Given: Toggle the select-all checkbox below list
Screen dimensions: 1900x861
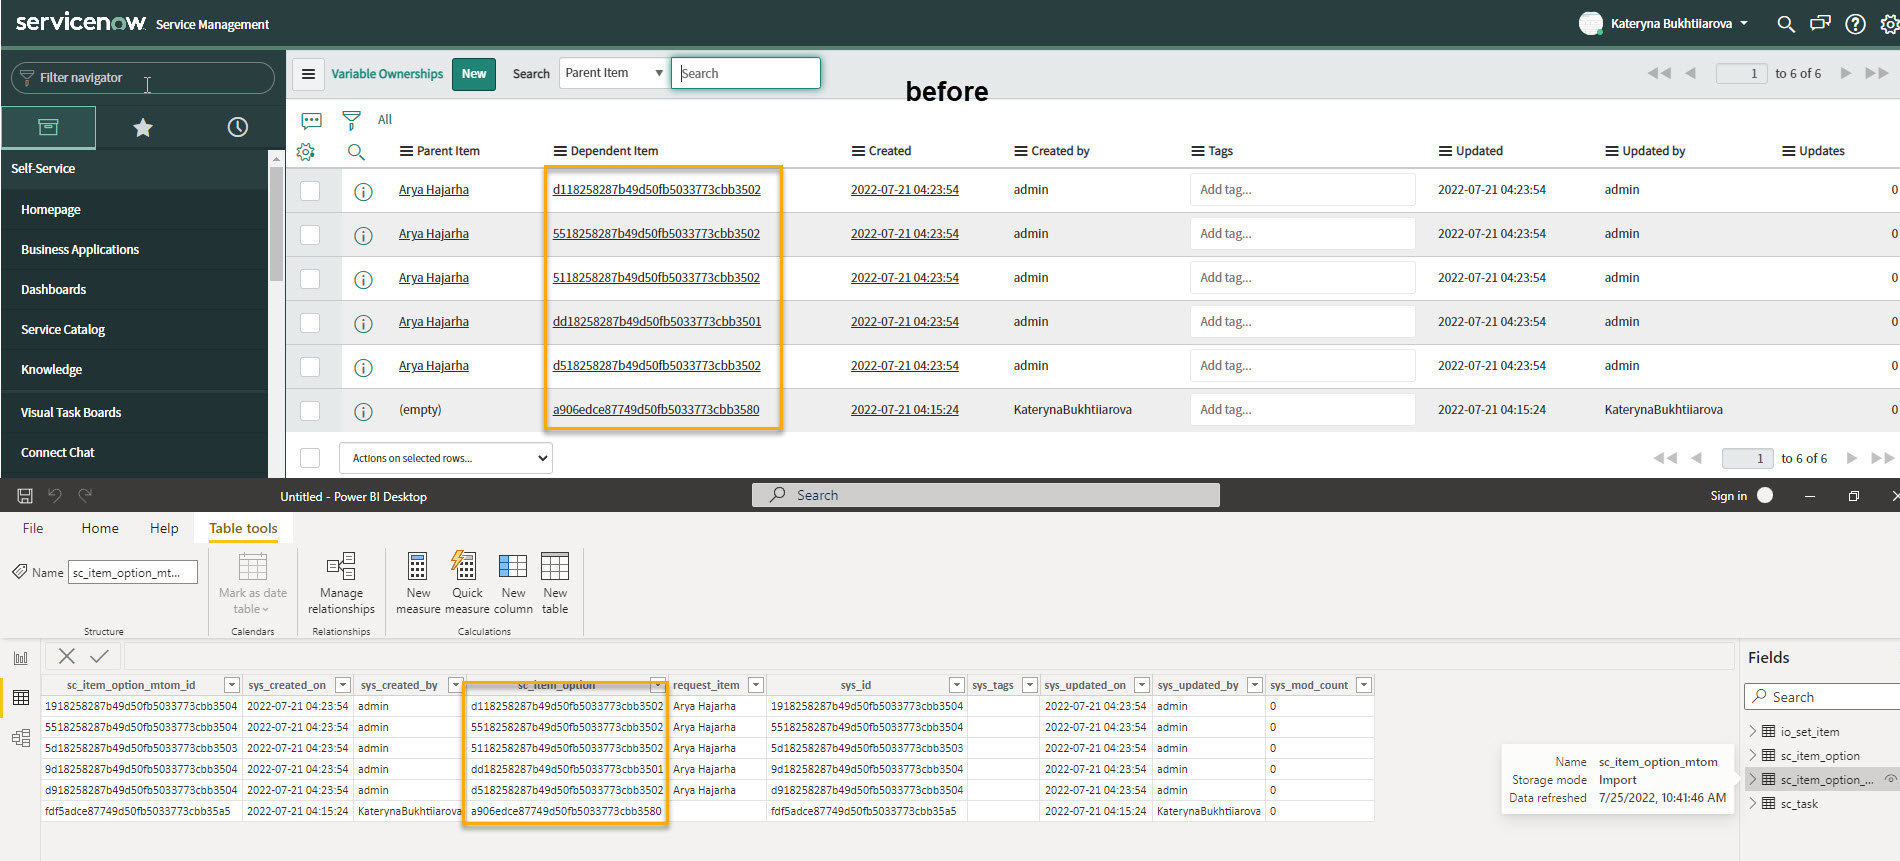Looking at the screenshot, I should (x=310, y=458).
